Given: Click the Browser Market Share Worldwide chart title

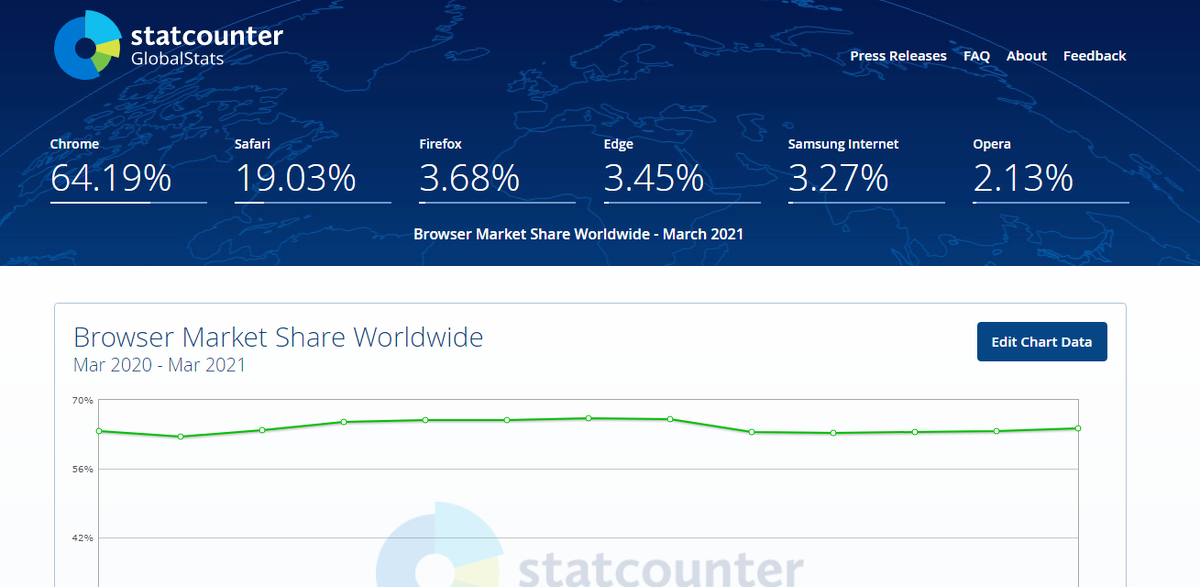Looking at the screenshot, I should tap(278, 337).
